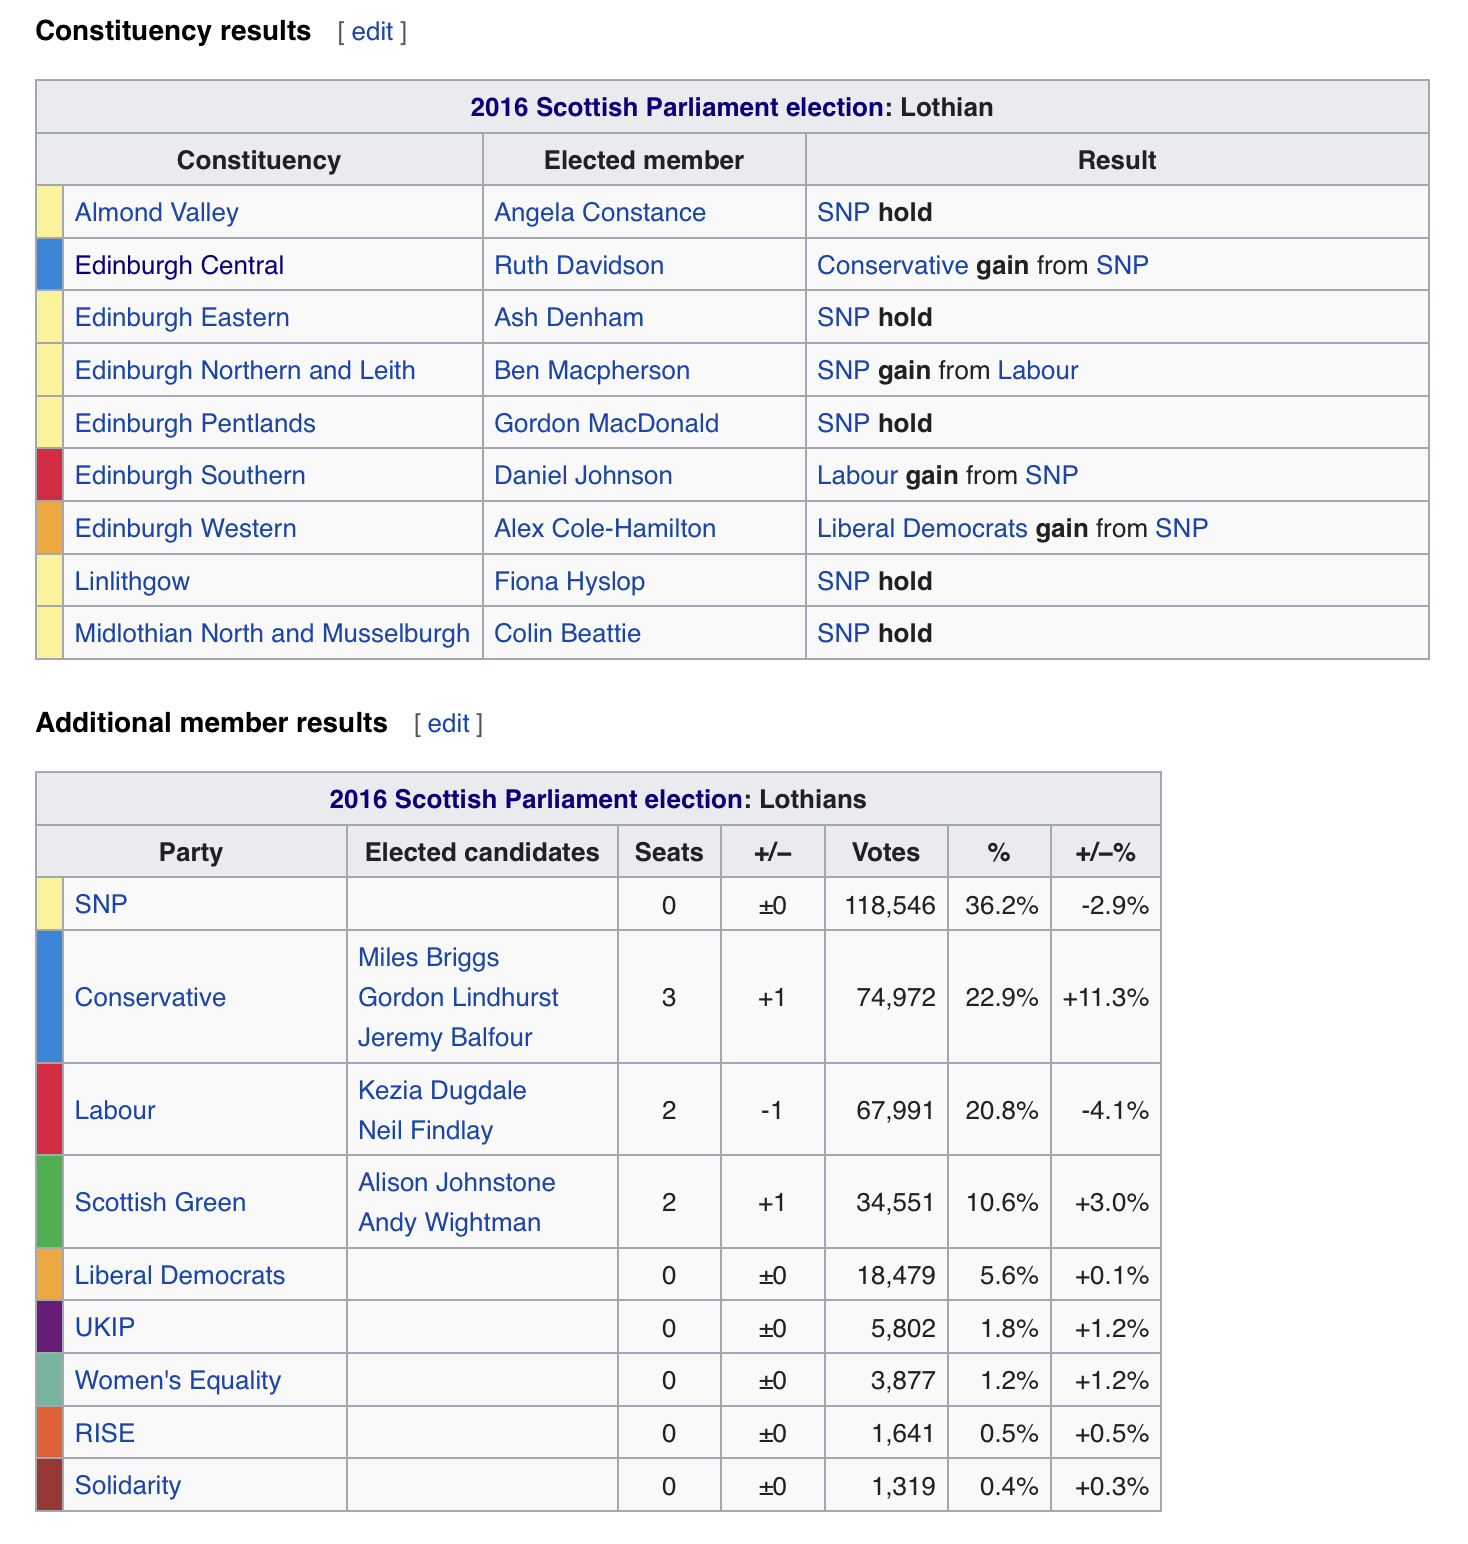1468x1544 pixels.
Task: Open Alison Johnstone's article
Action: point(457,1182)
